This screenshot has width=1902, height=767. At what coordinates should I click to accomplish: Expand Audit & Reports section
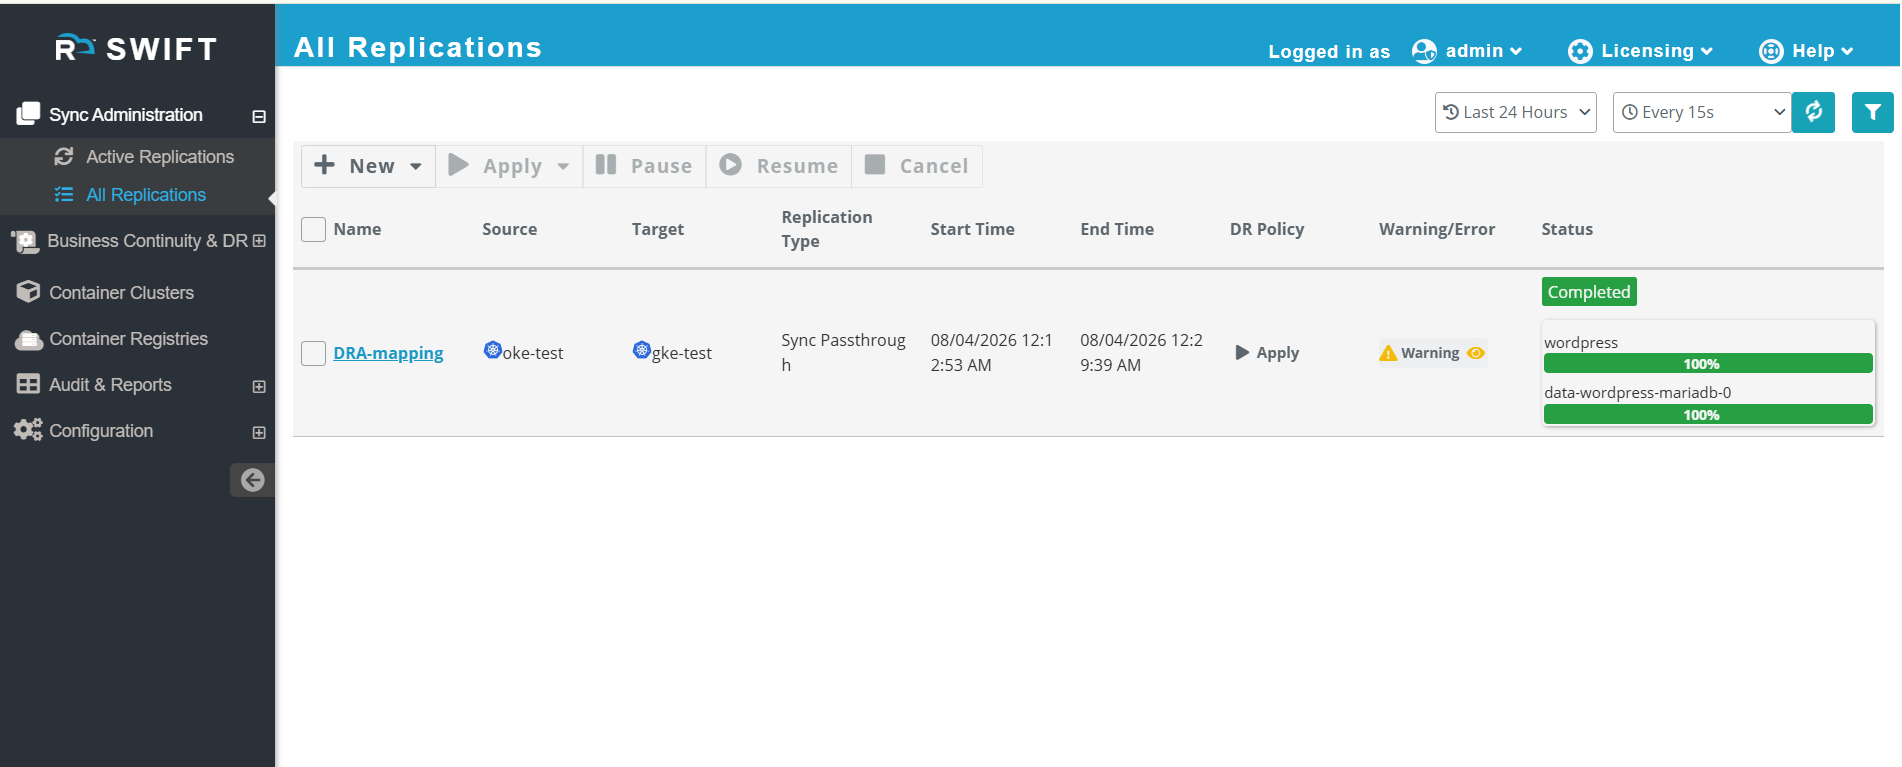[259, 386]
